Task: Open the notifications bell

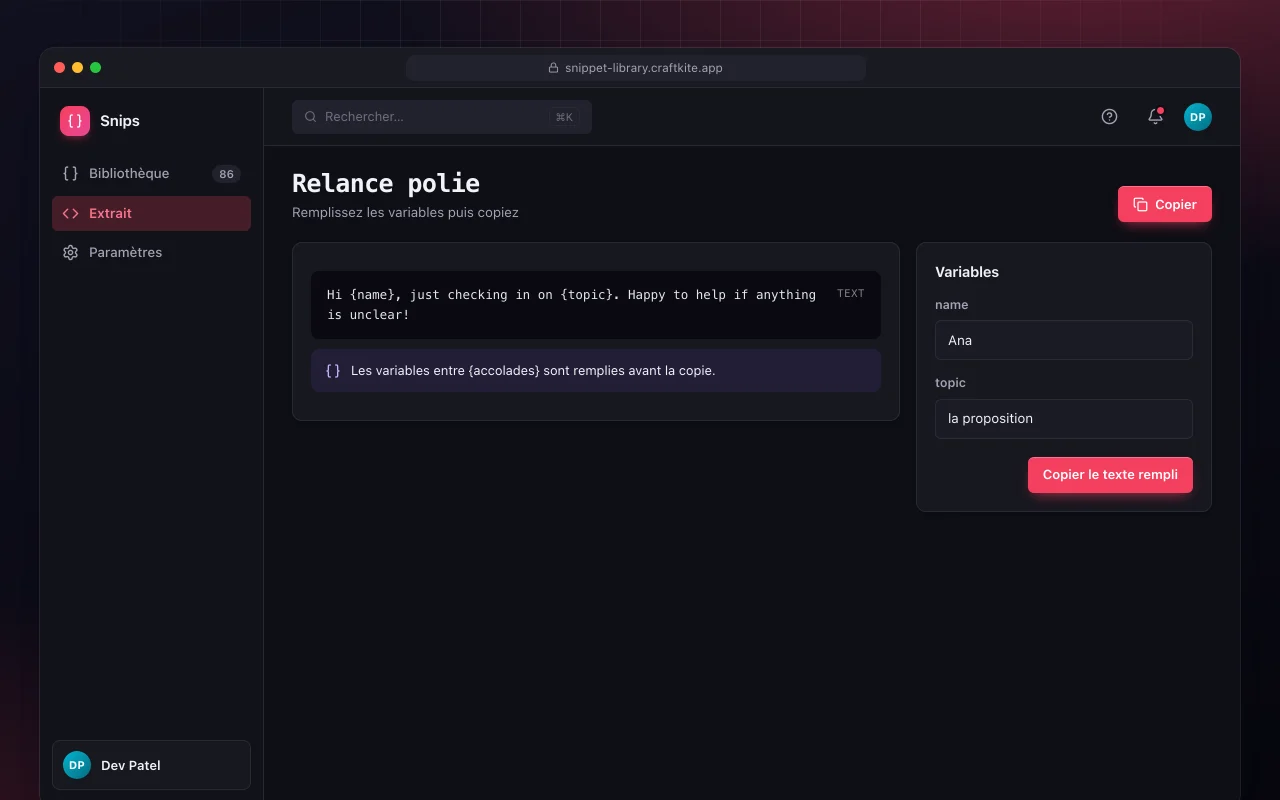Action: (1155, 117)
